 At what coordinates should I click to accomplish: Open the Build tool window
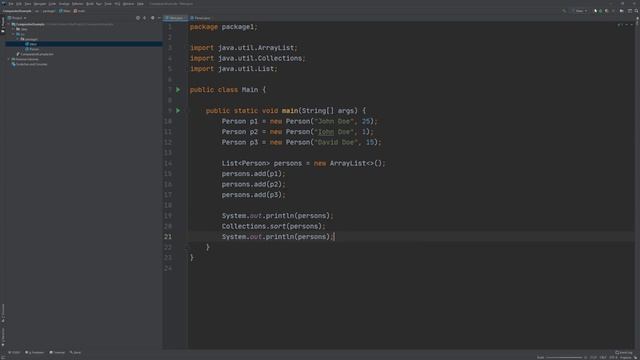coord(76,352)
